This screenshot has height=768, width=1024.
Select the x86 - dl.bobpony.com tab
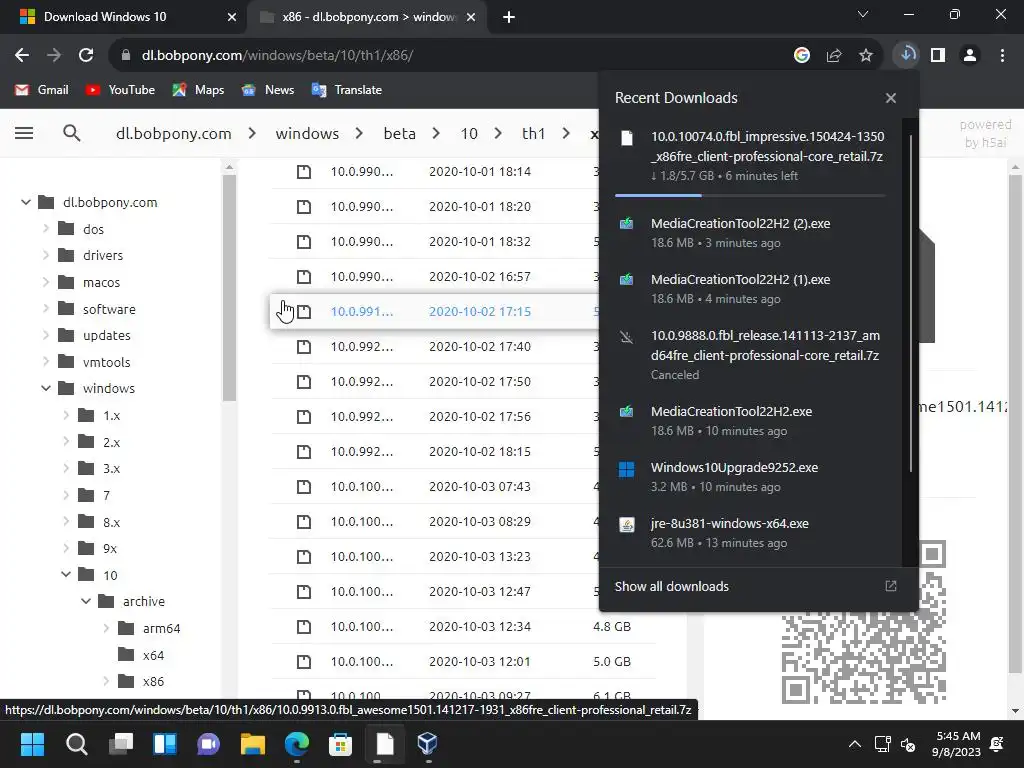point(368,18)
